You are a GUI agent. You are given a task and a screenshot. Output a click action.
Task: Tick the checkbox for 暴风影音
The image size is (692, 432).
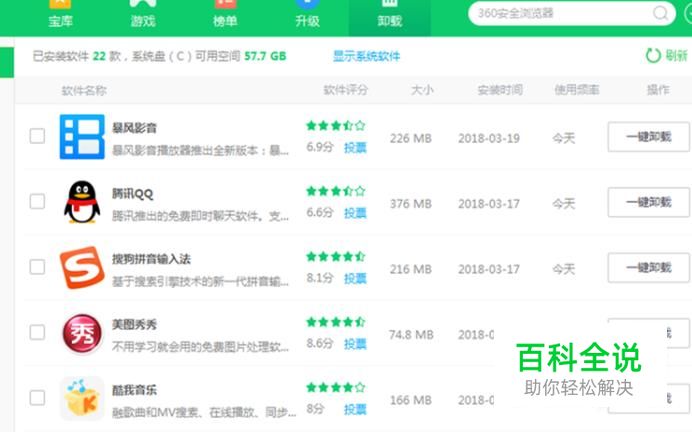click(37, 136)
